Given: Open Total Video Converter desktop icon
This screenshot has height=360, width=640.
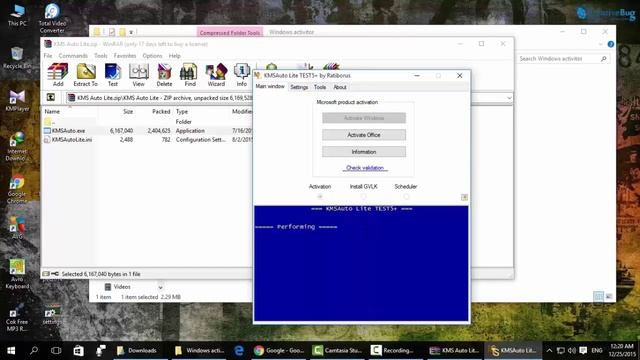Looking at the screenshot, I should [52, 18].
